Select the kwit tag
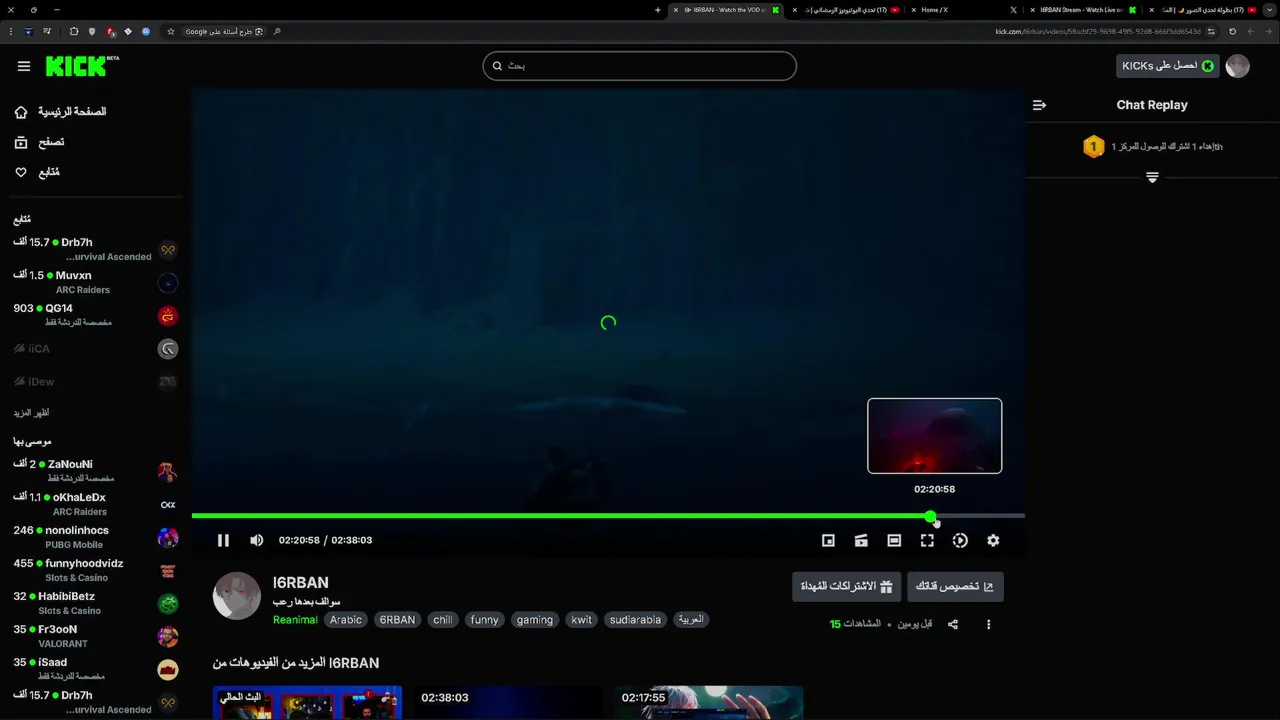1280x720 pixels. 582,620
